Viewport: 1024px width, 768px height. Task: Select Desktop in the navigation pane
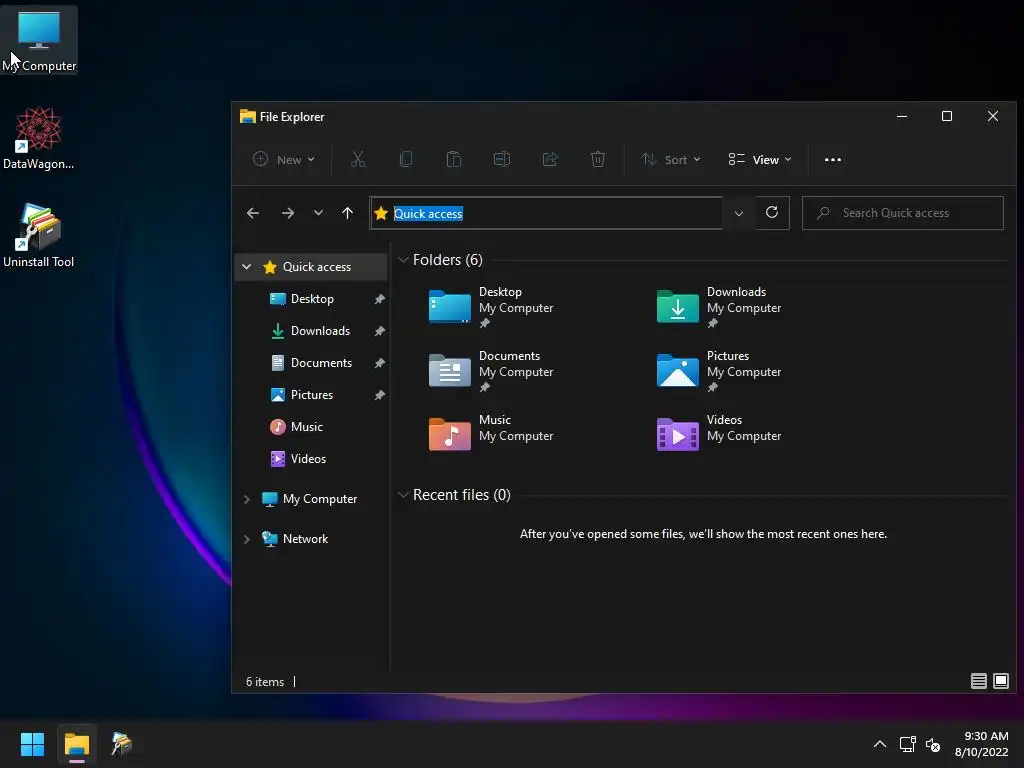(x=312, y=298)
